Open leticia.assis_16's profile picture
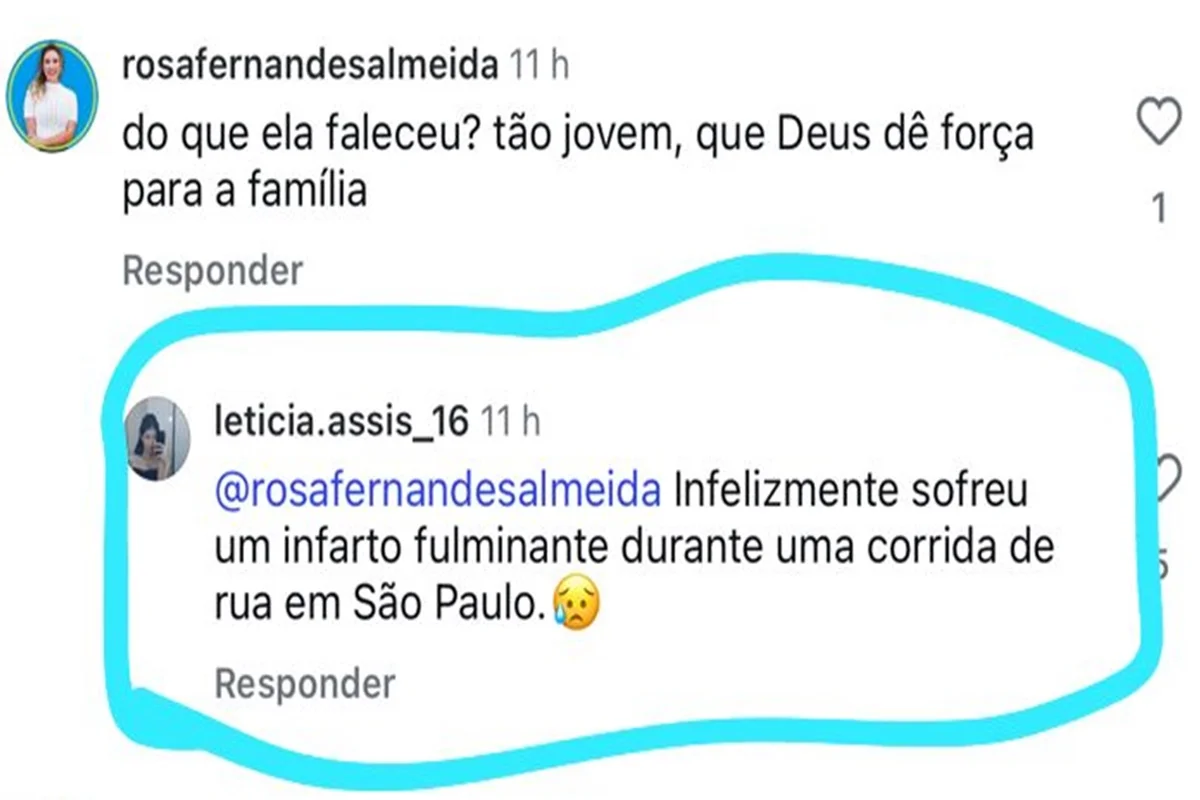 click(x=160, y=439)
